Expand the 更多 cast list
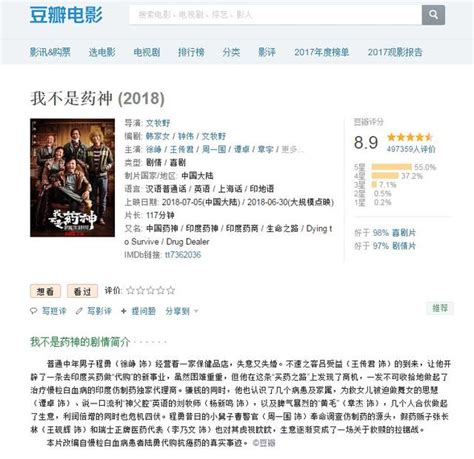Viewport: 474px width, 459px height. (x=292, y=149)
